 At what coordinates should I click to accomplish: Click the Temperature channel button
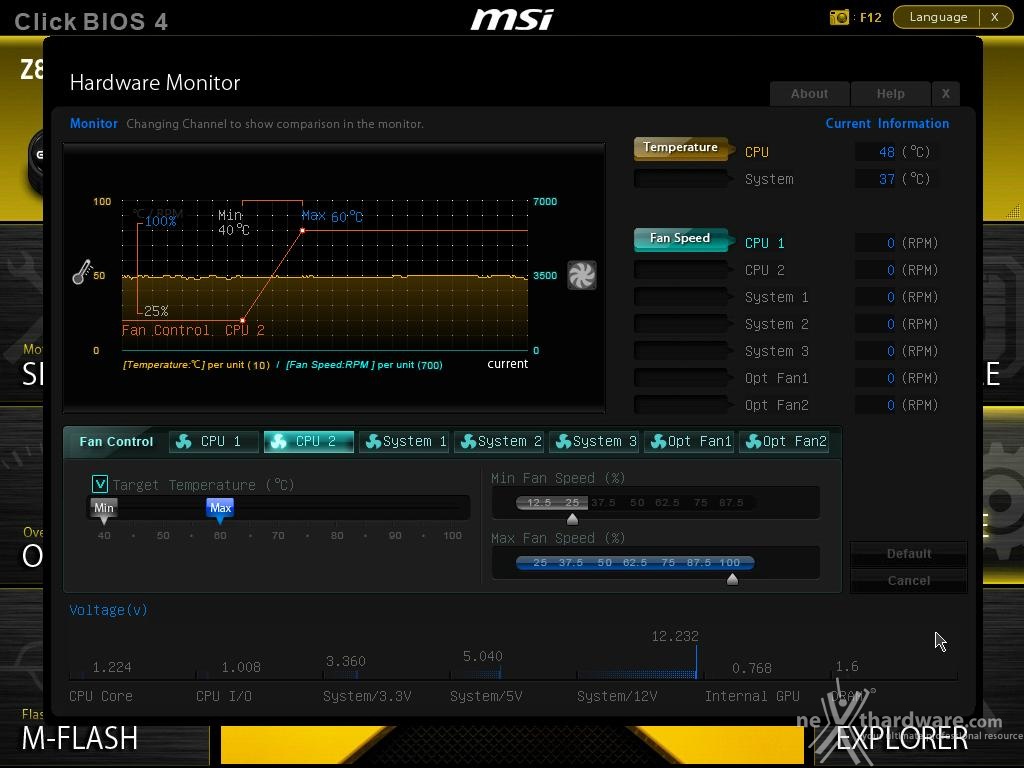coord(680,148)
